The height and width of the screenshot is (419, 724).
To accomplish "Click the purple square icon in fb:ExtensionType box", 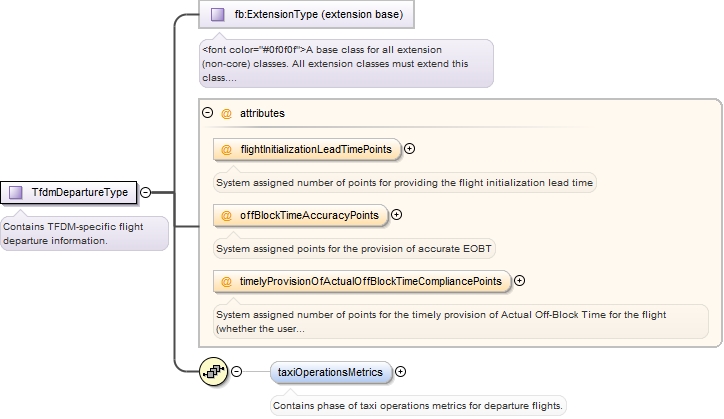I will [x=217, y=14].
